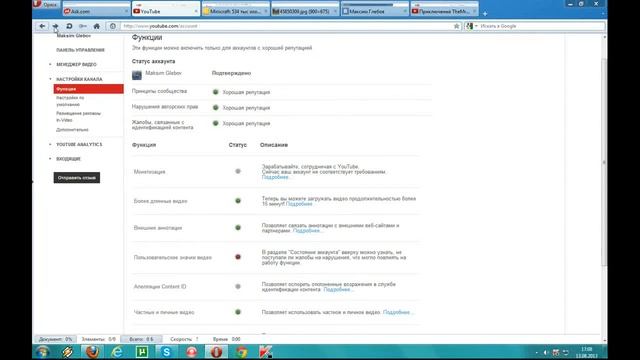Click the site info badge before the URL
The image size is (640, 360).
[x=112, y=26]
